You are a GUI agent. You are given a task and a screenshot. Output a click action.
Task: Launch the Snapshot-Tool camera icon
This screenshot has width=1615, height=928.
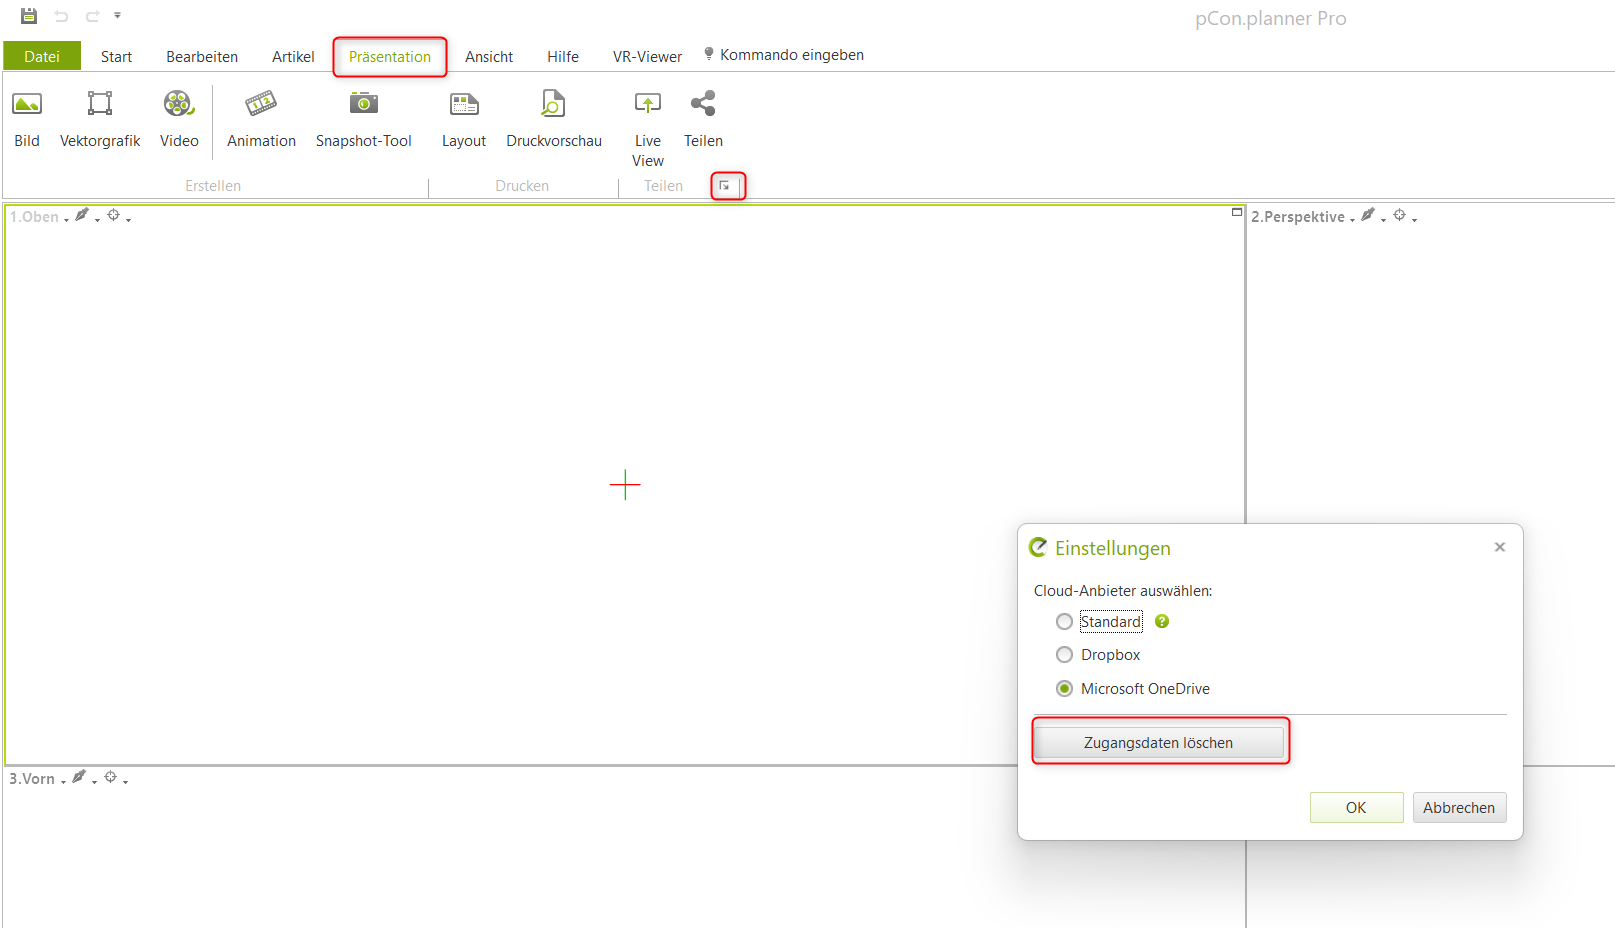click(x=363, y=105)
